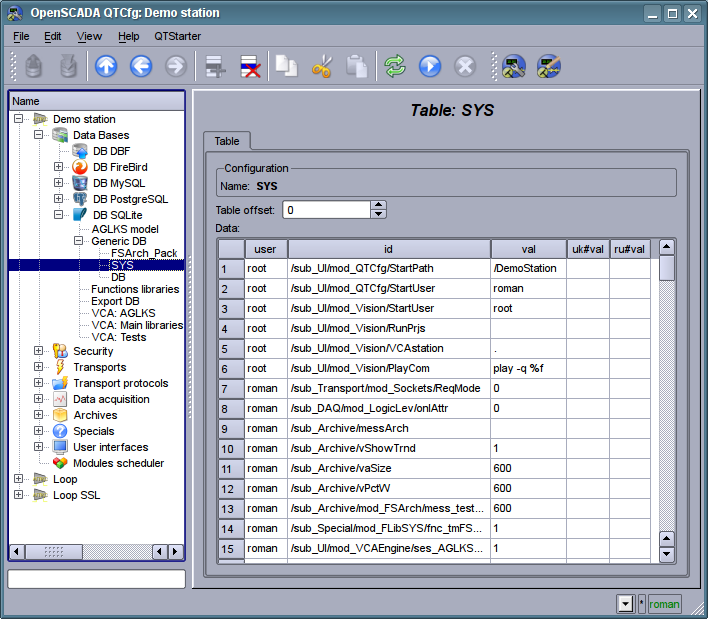This screenshot has height=619, width=708.
Task: Click the 'id' column header
Action: [389, 249]
